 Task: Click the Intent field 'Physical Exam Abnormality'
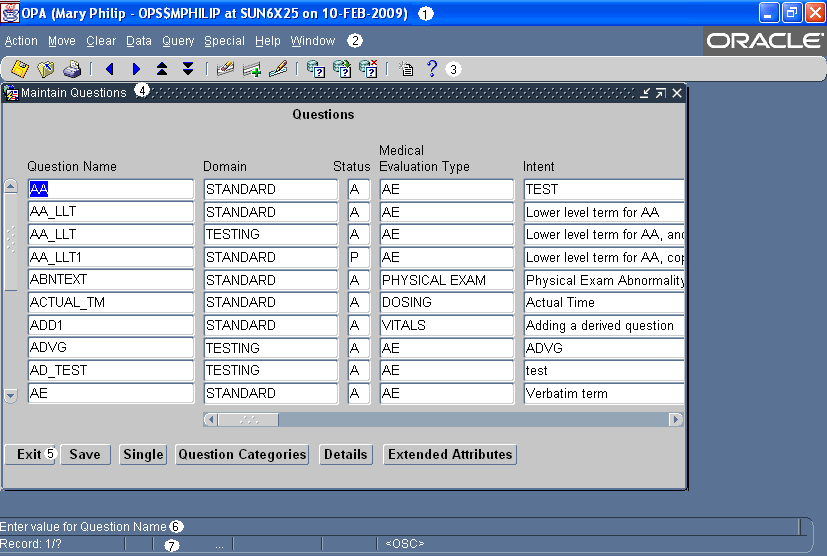[604, 280]
